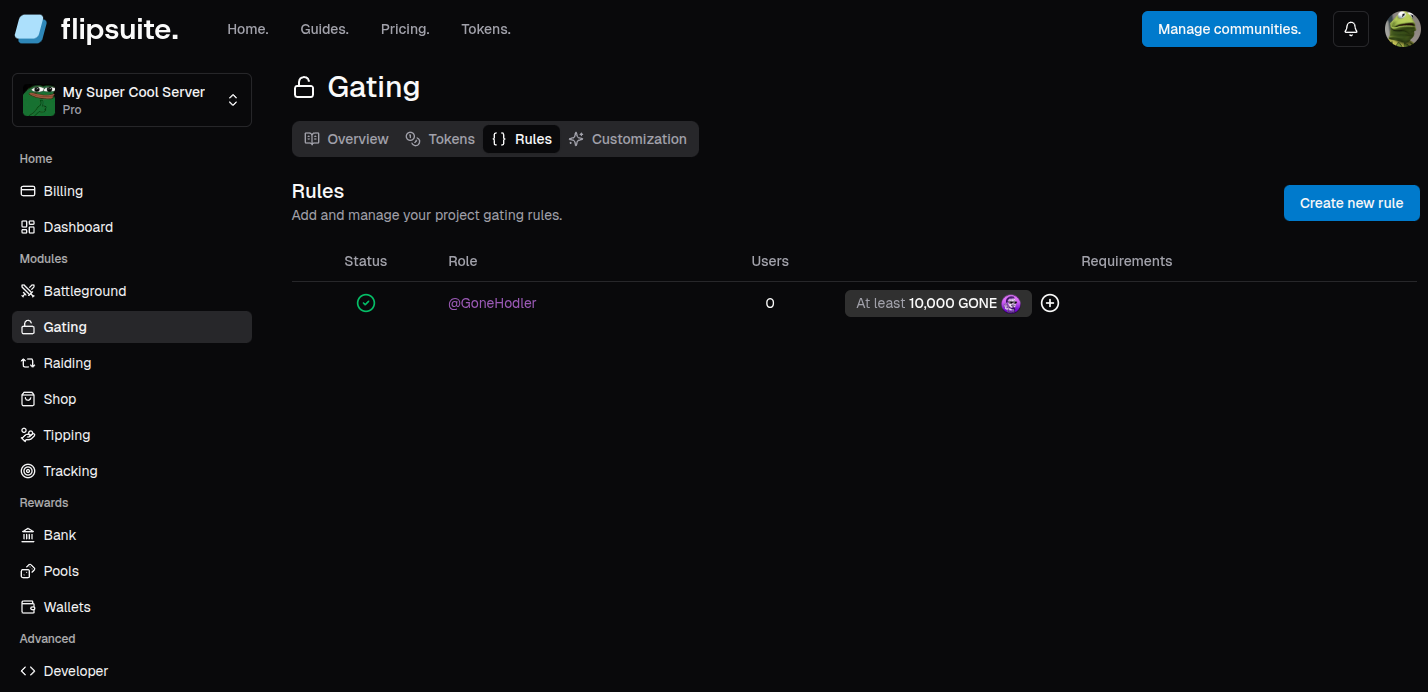The width and height of the screenshot is (1428, 692).
Task: Open Pricing in top navigation
Action: point(405,29)
